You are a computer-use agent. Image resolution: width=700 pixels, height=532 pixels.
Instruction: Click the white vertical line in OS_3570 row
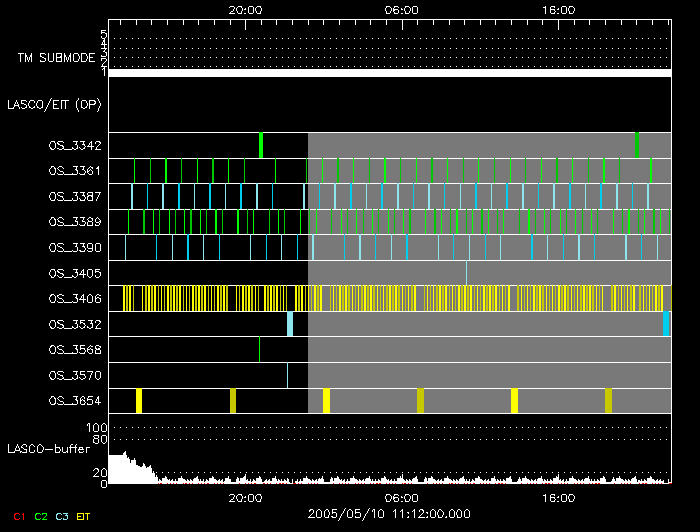(x=287, y=375)
